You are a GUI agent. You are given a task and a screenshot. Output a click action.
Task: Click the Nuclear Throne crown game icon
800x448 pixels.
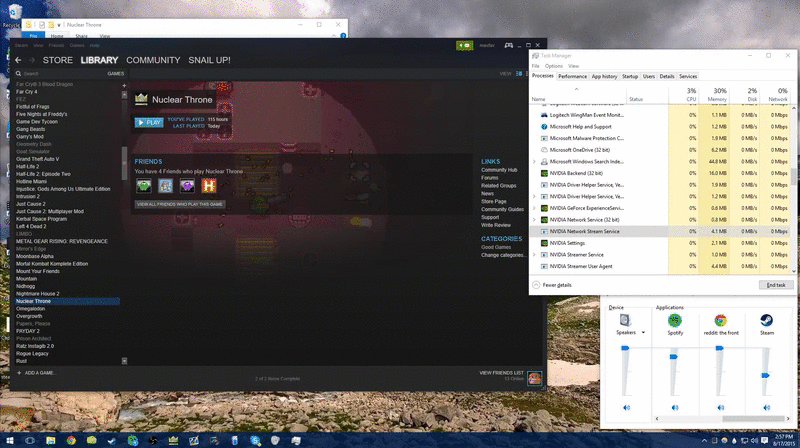tap(141, 99)
